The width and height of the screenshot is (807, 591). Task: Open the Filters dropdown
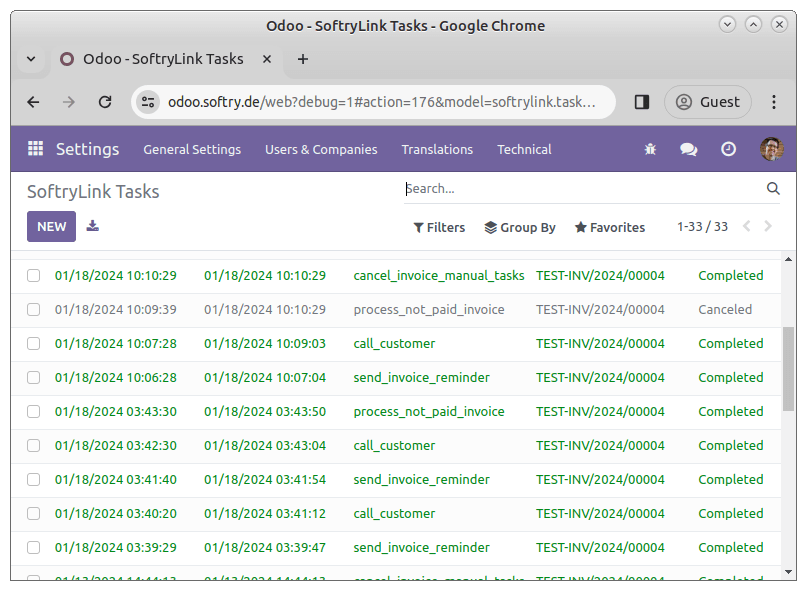(x=439, y=227)
